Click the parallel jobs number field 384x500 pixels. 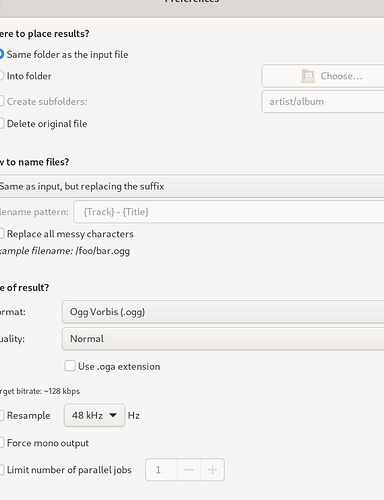tap(161, 470)
